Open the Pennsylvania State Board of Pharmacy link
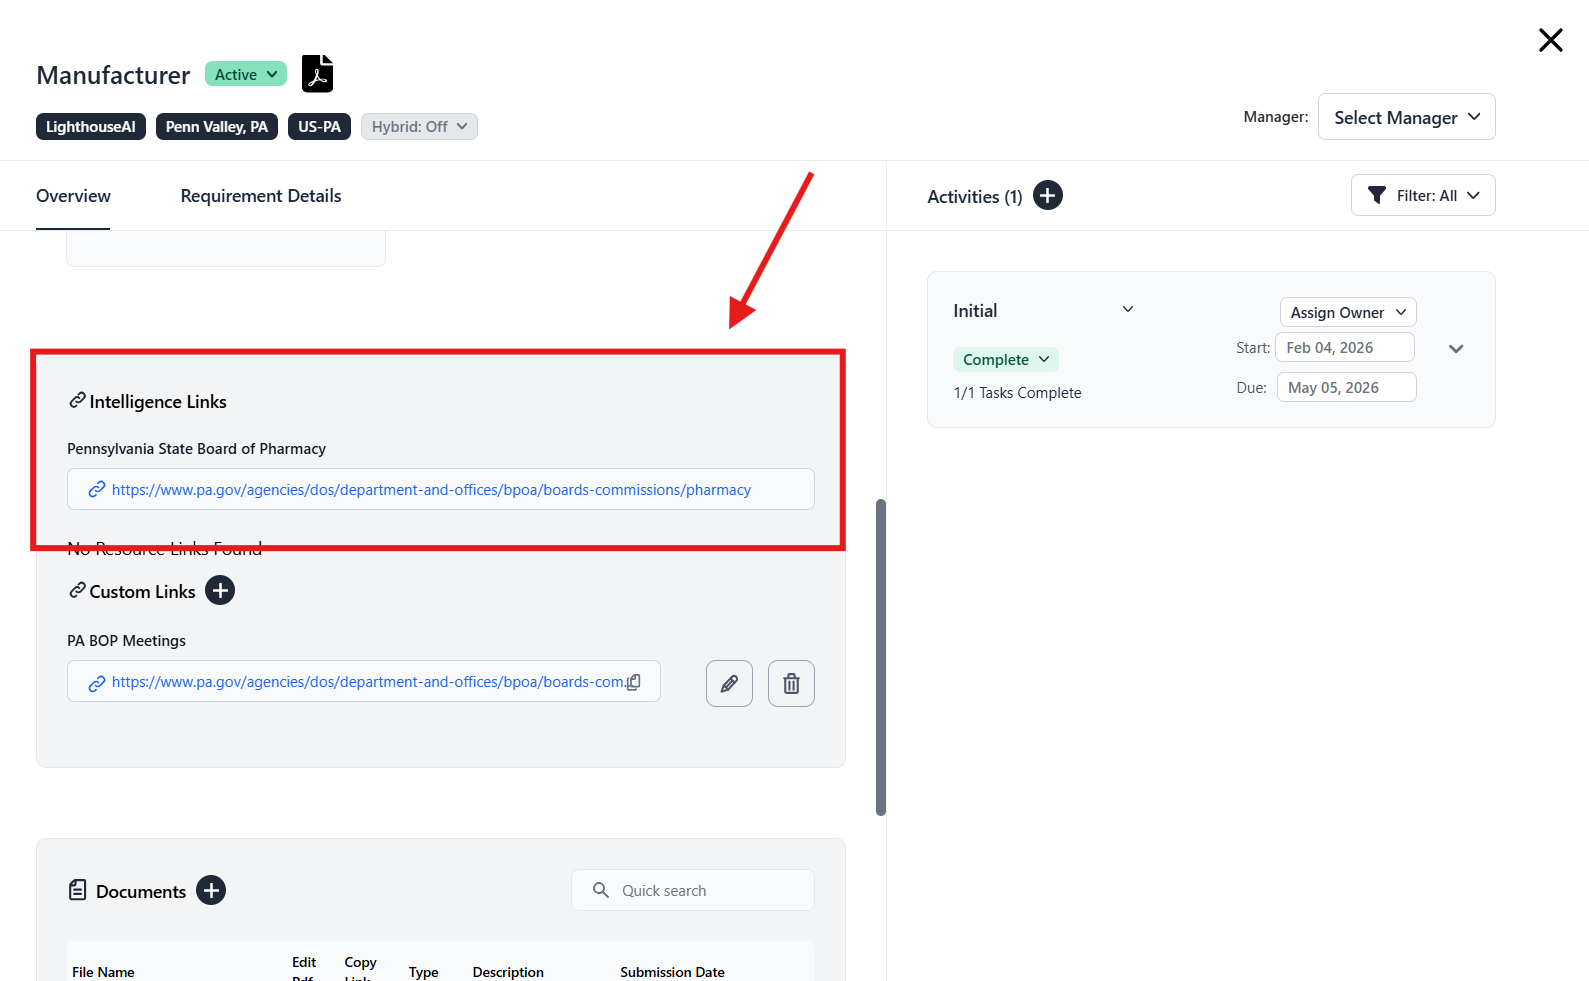The image size is (1589, 981). [431, 490]
